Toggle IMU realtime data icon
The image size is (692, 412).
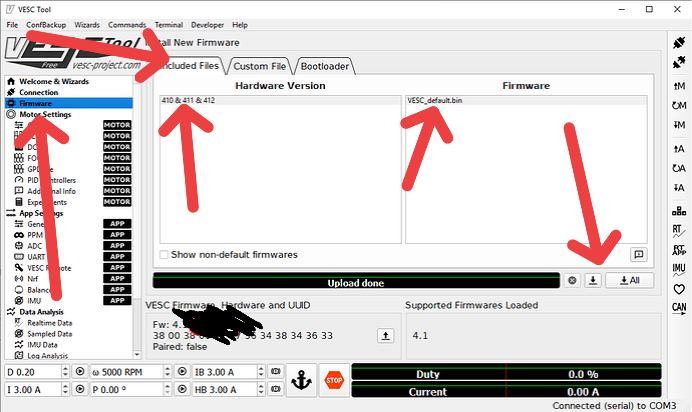679,269
